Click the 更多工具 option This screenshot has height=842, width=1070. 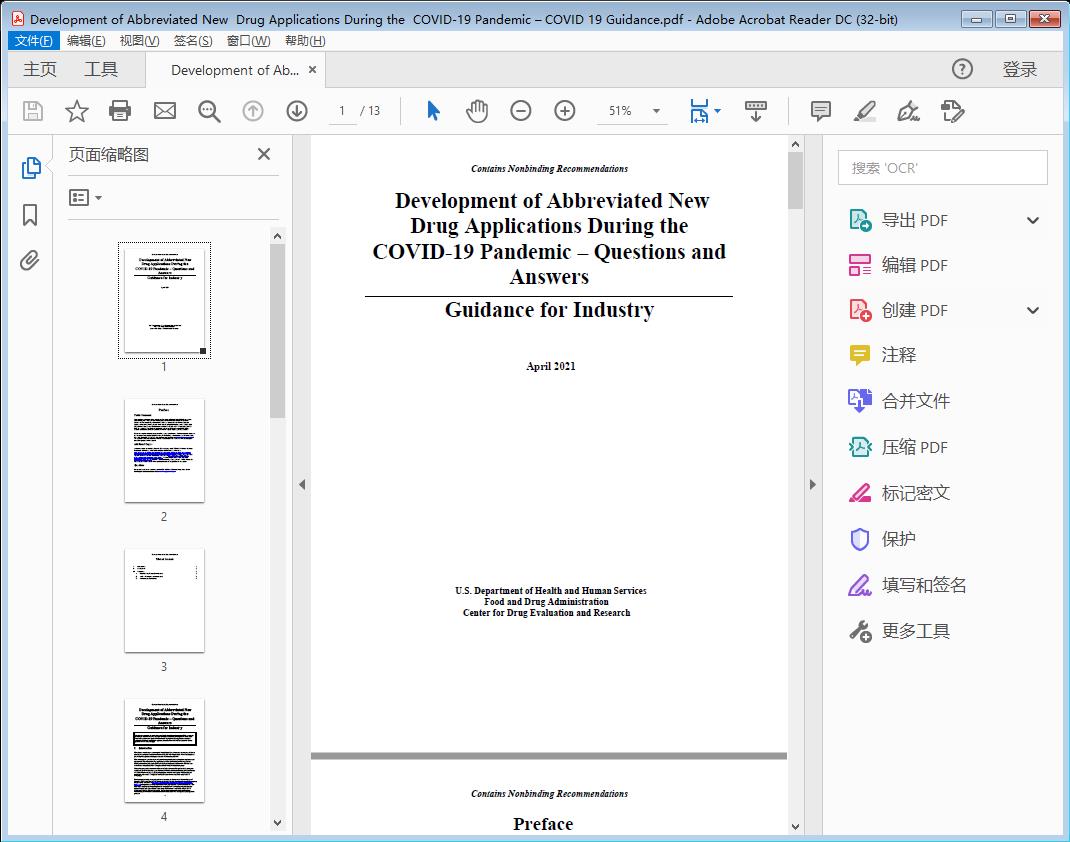(x=916, y=631)
